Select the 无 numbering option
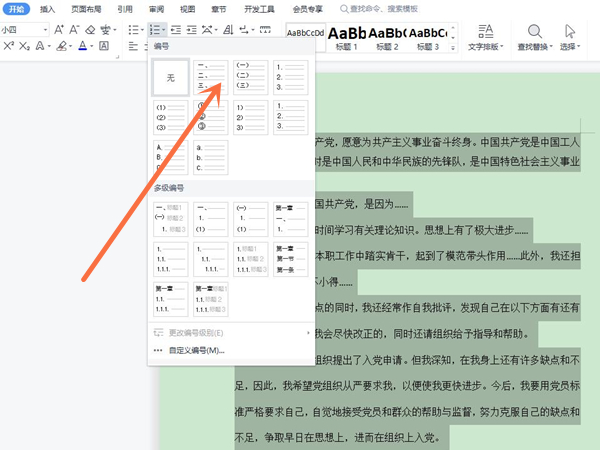This screenshot has width=600, height=450. pos(171,77)
